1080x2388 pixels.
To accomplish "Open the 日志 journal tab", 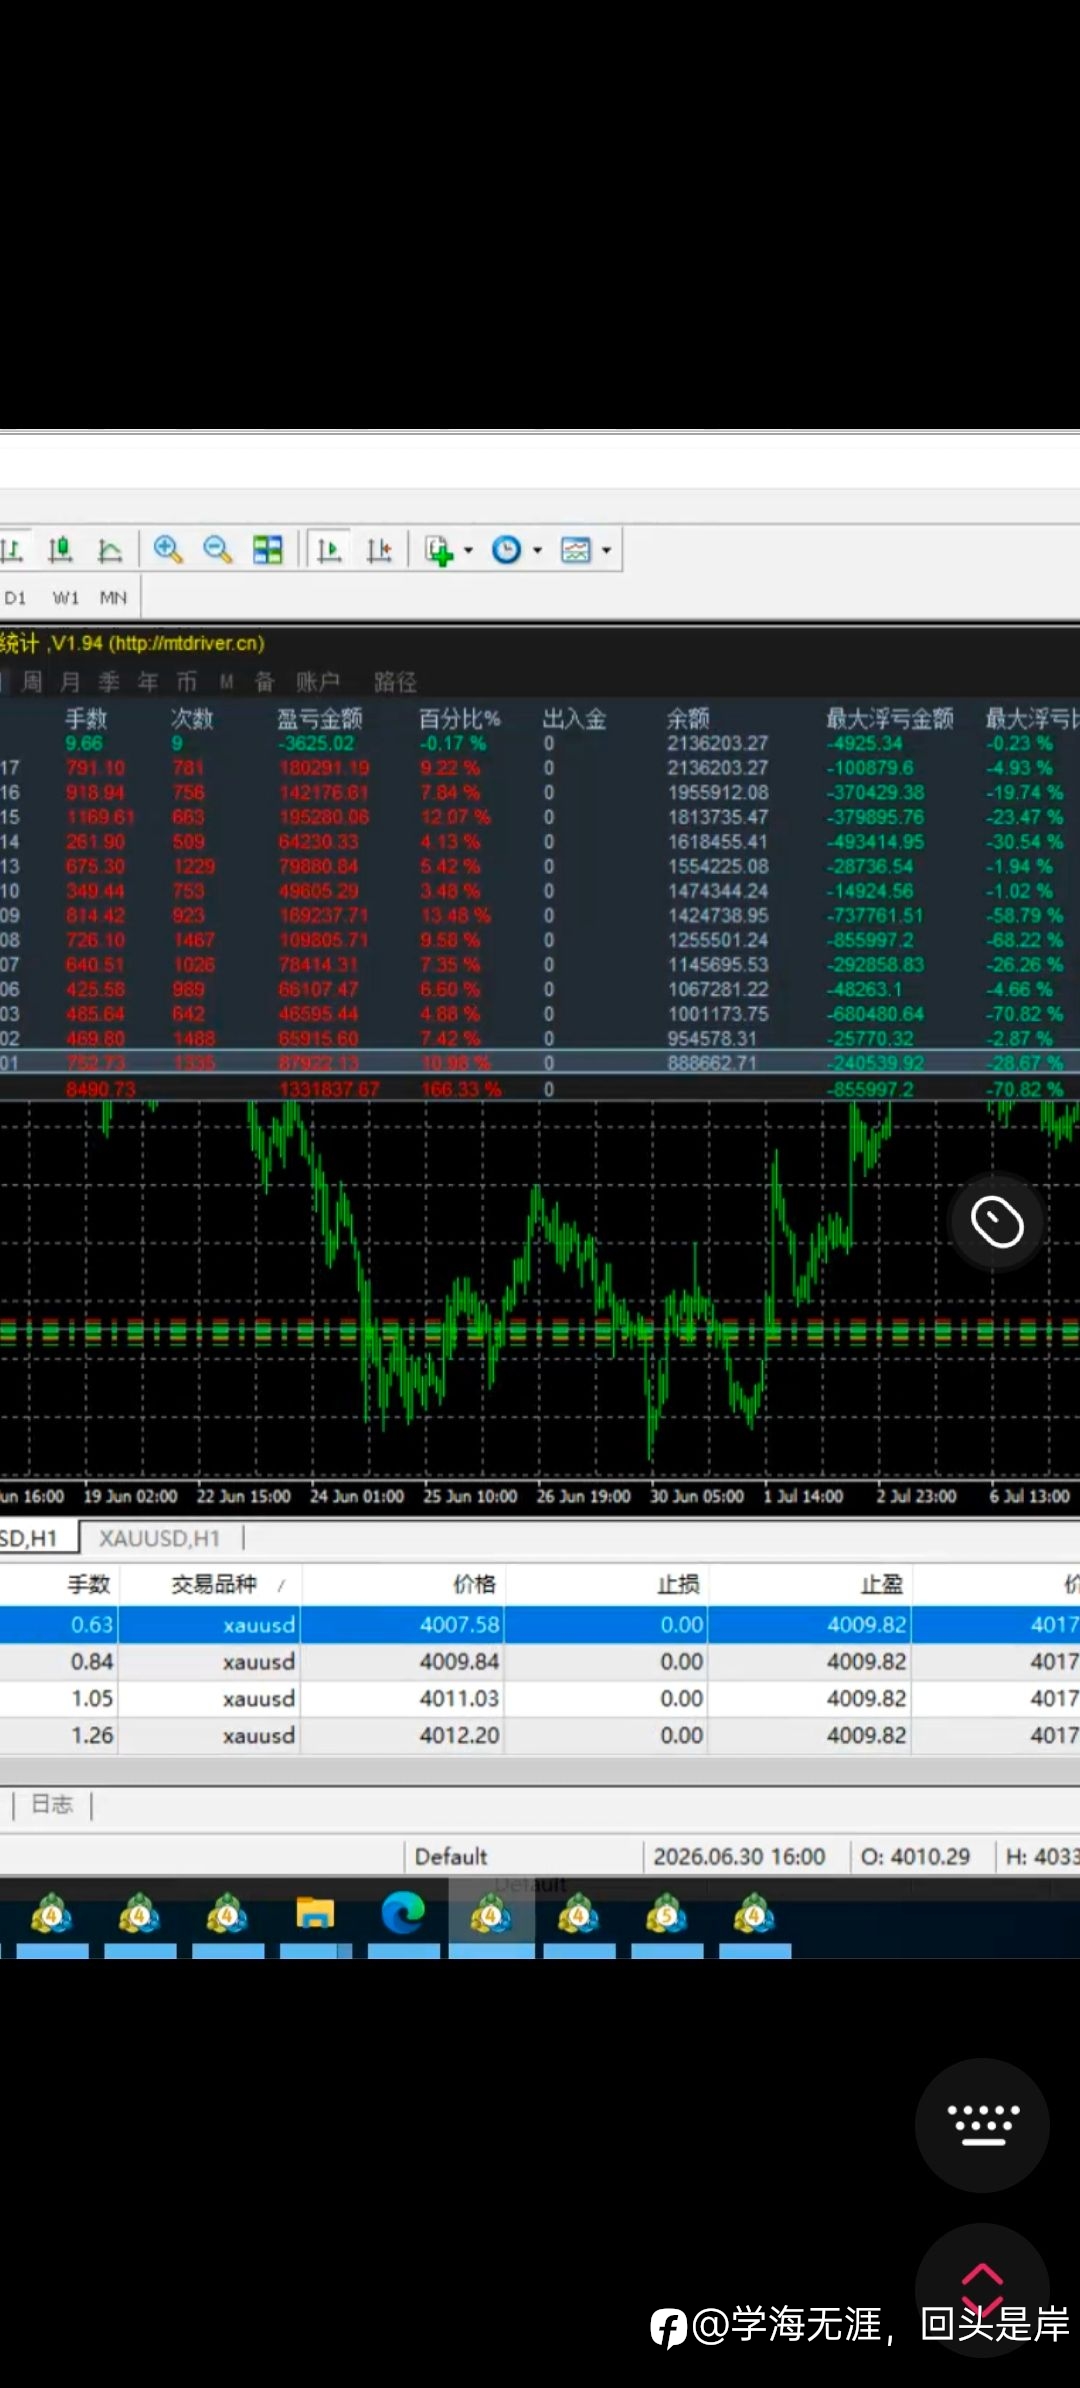I will coord(52,1804).
